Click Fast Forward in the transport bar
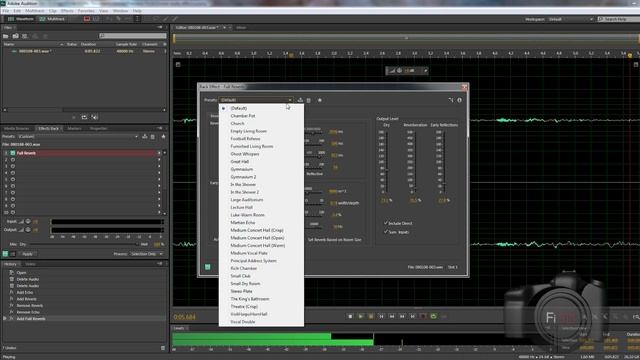This screenshot has height=360, width=640. click(402, 316)
